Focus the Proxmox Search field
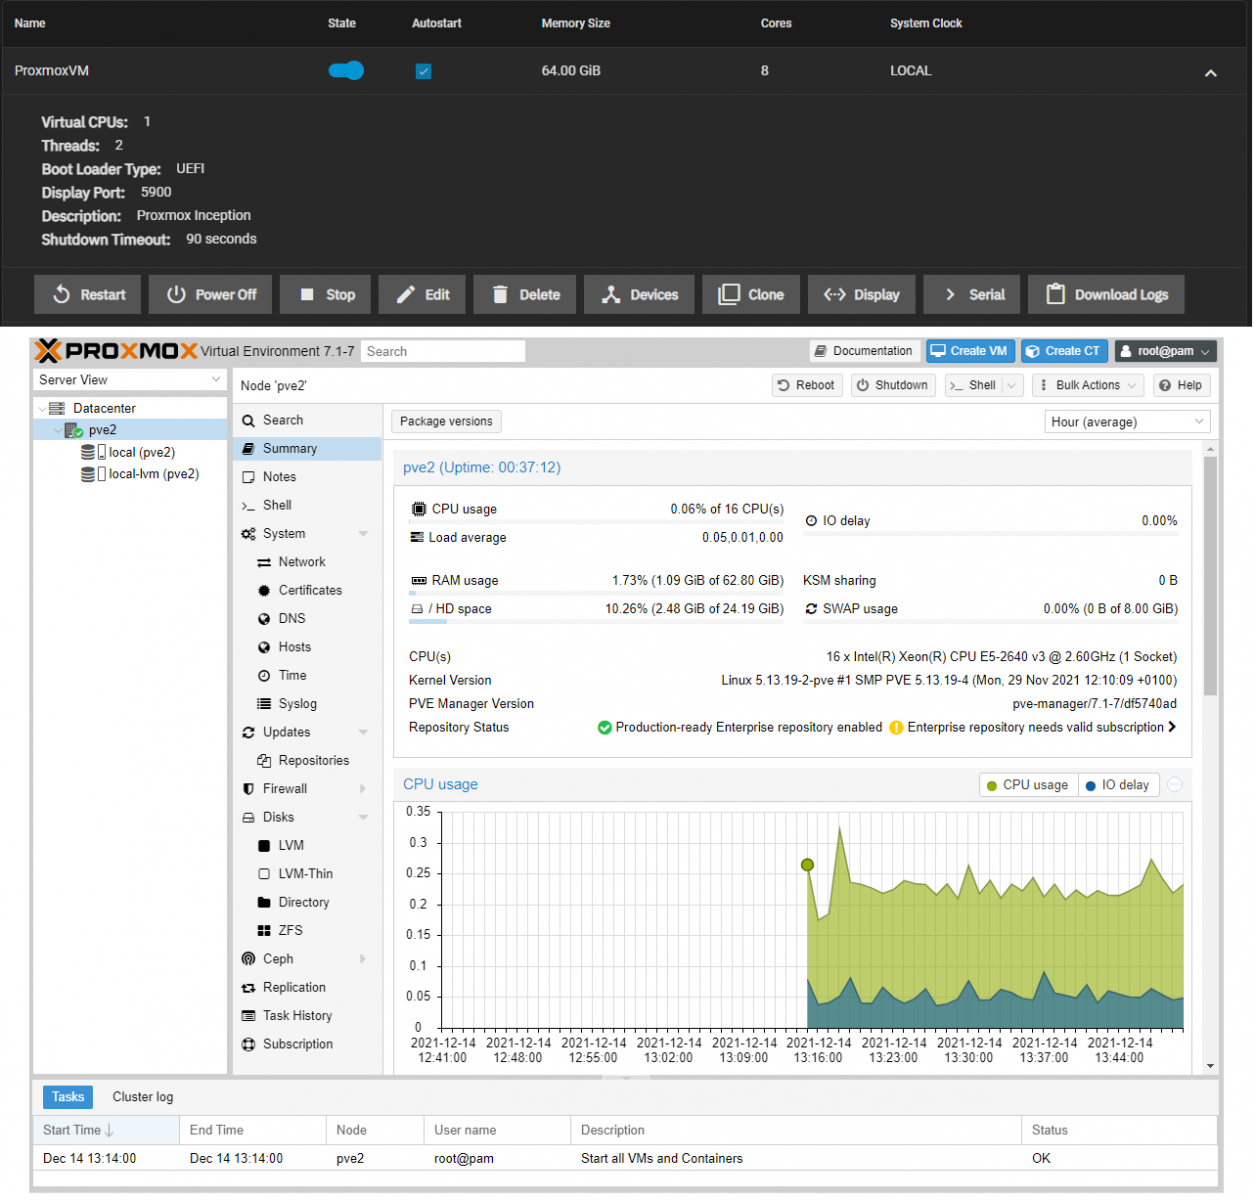Screen dimensions: 1255x1200 pos(443,352)
